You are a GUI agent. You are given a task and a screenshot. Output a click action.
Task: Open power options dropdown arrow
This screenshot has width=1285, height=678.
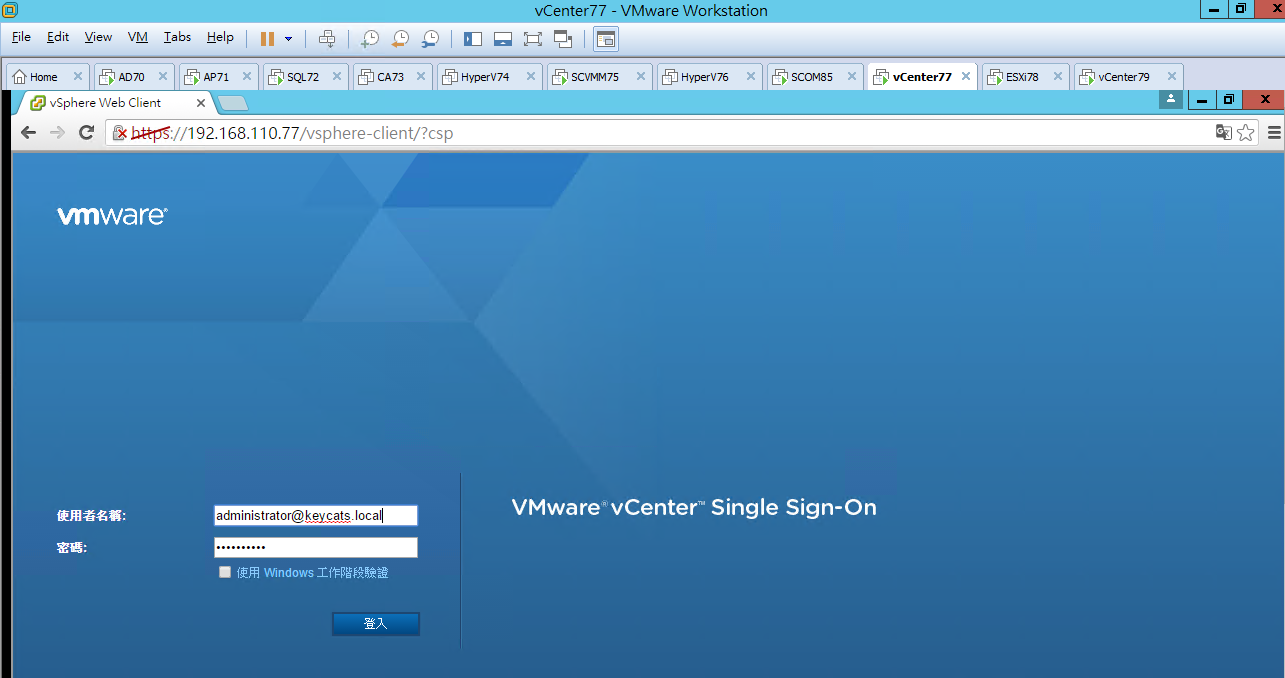(289, 39)
